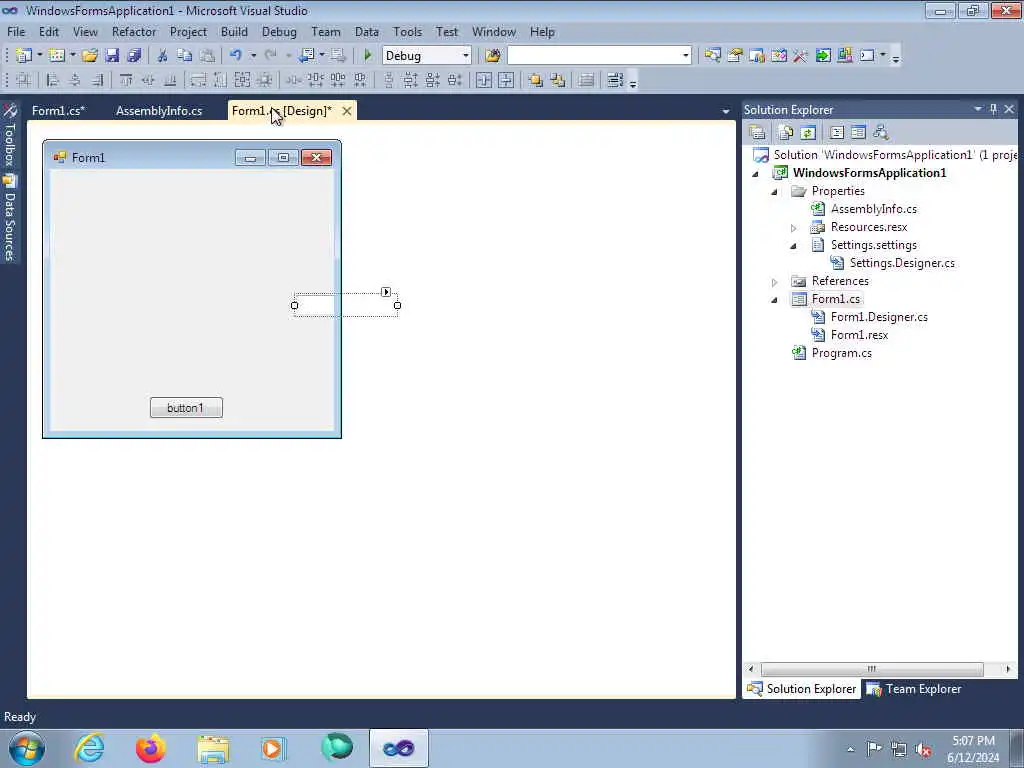This screenshot has height=768, width=1024.
Task: Switch to the Team Explorer tab
Action: click(x=914, y=689)
